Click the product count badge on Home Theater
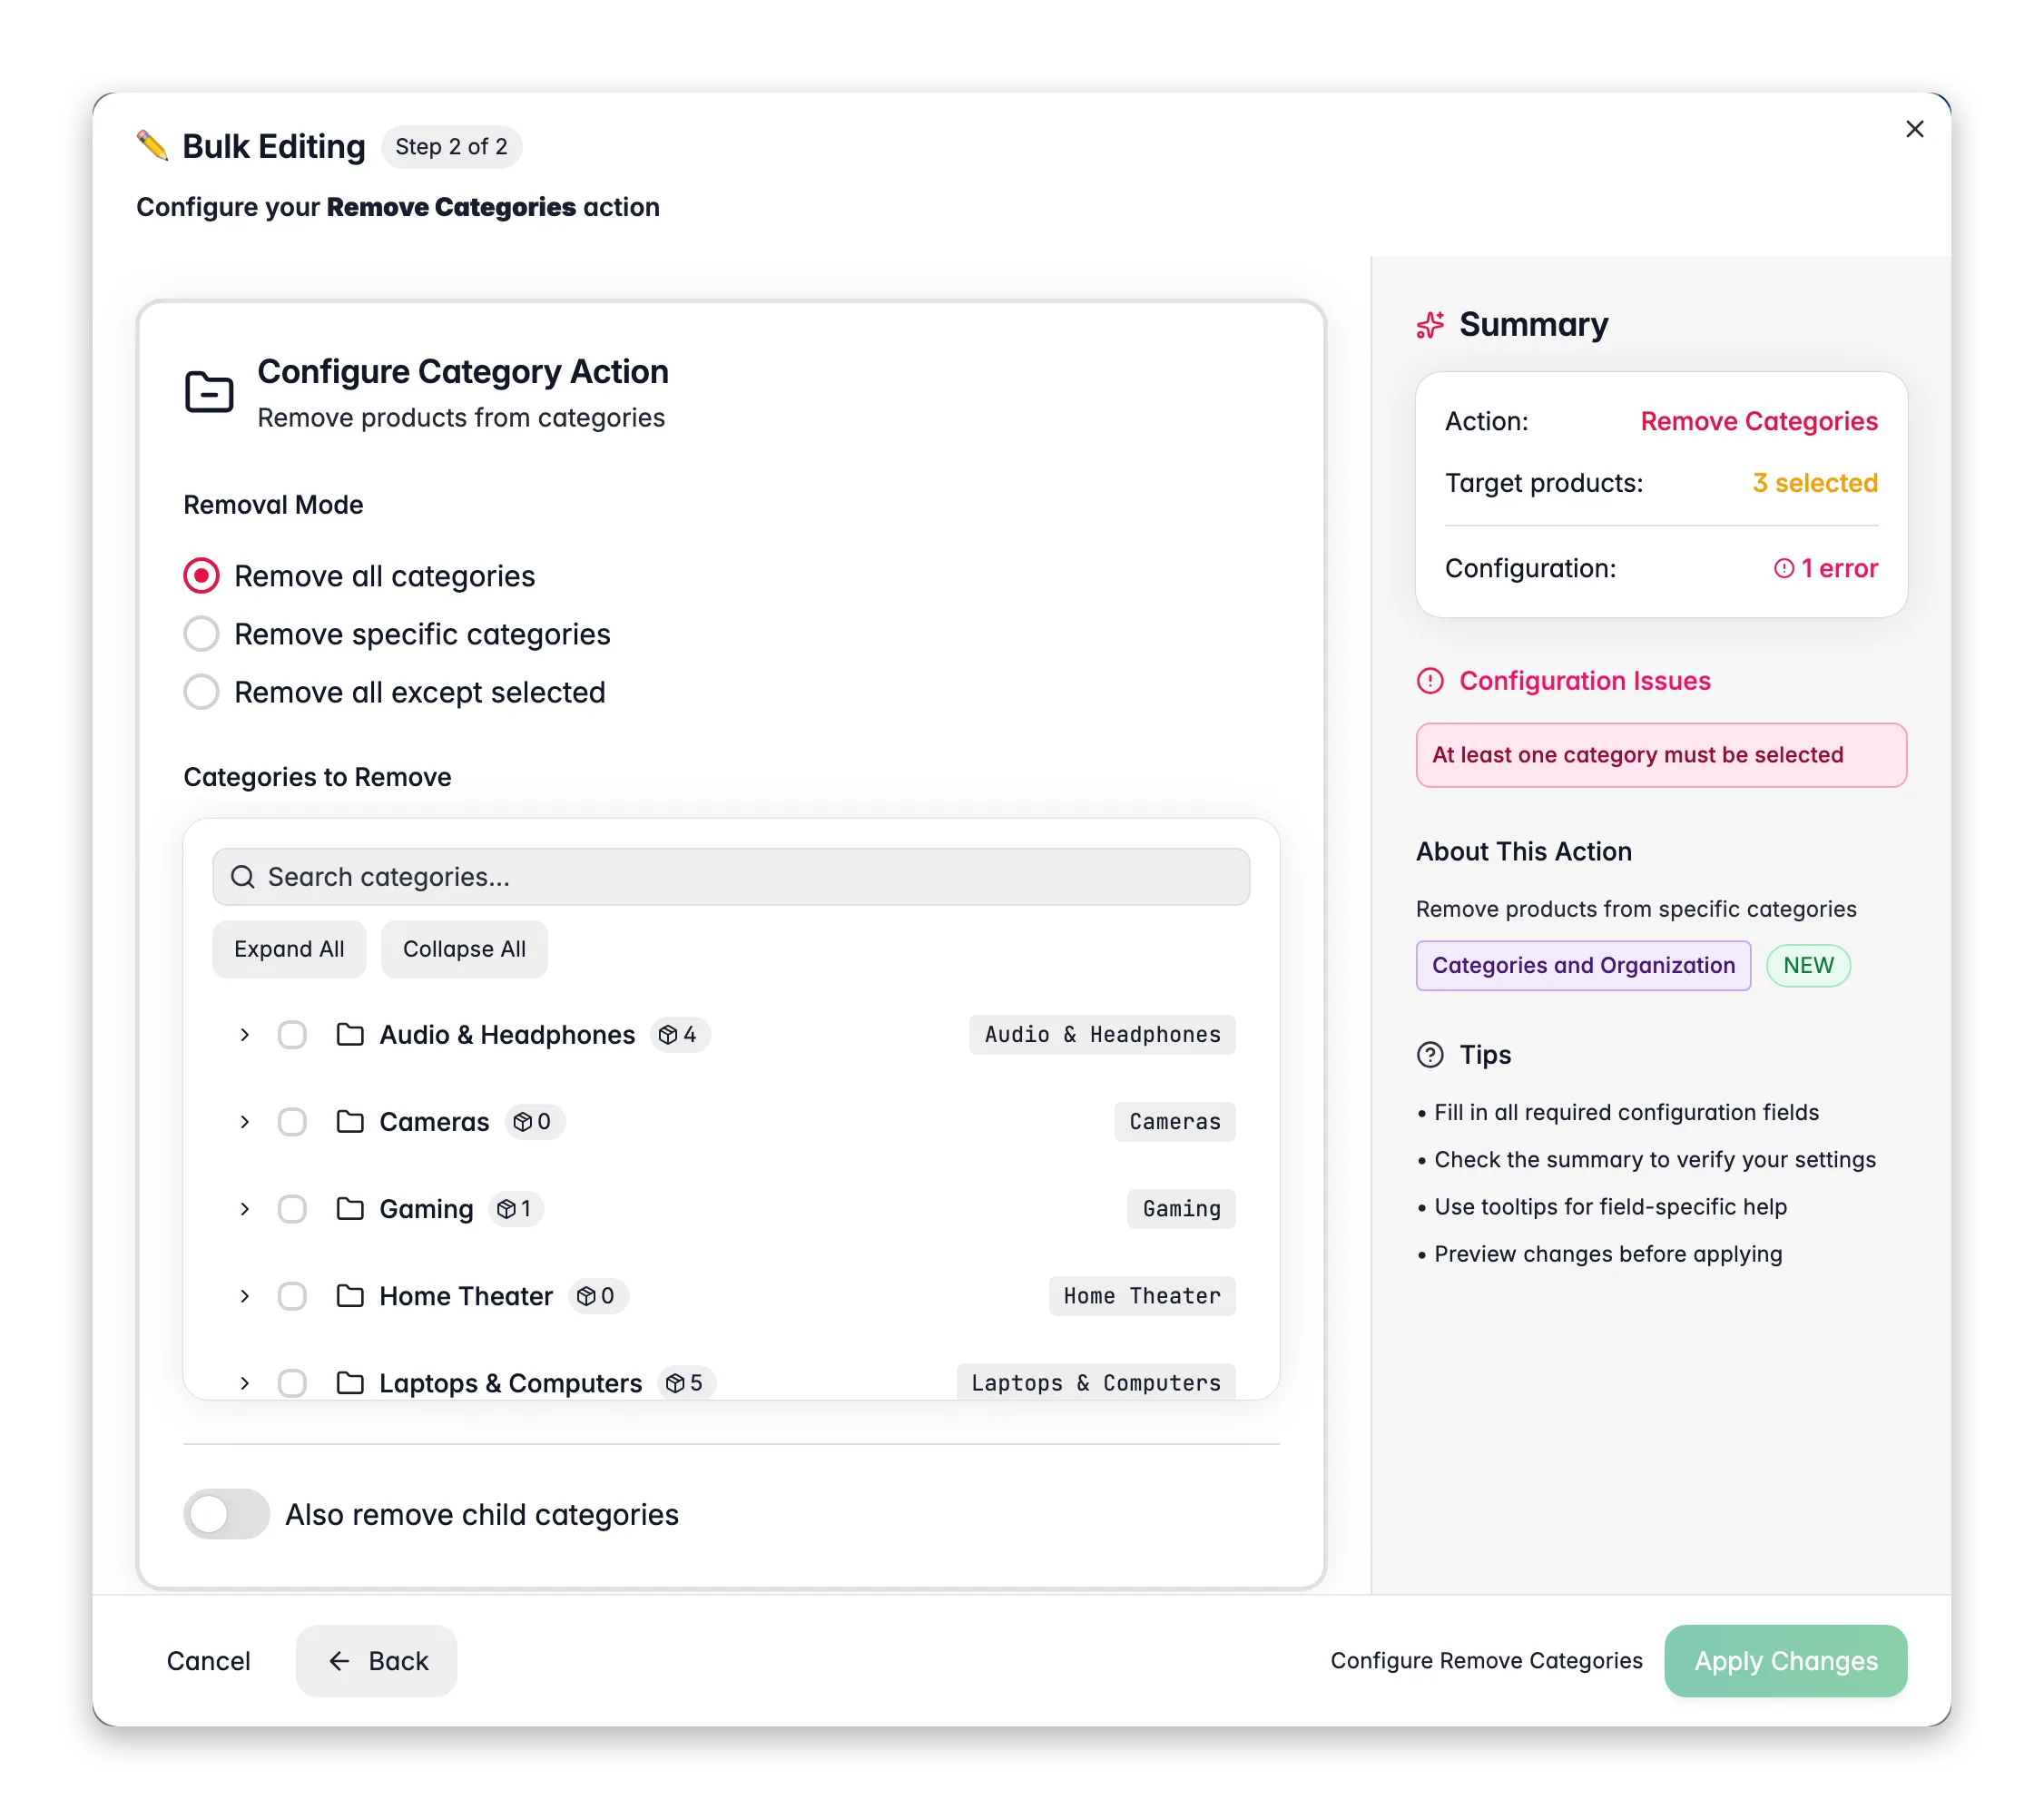 pyautogui.click(x=597, y=1296)
